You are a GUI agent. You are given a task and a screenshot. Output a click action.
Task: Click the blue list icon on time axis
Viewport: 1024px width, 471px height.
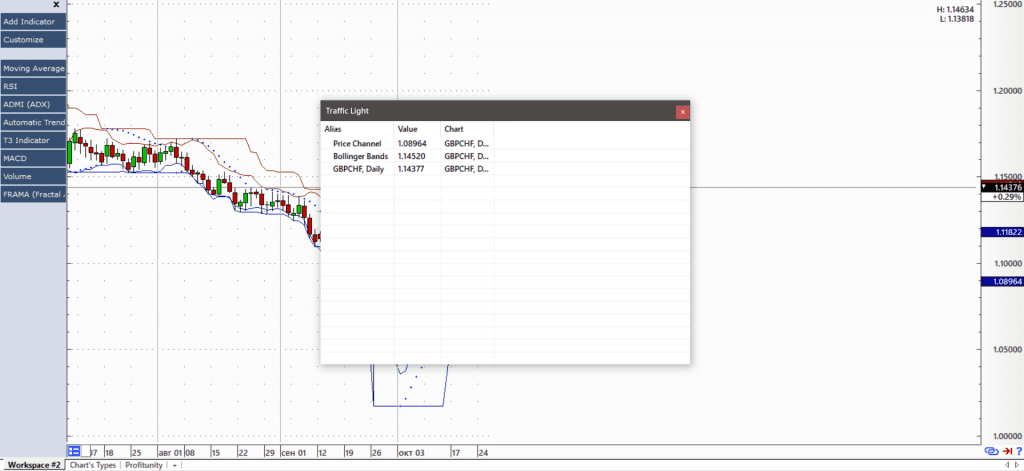point(74,450)
